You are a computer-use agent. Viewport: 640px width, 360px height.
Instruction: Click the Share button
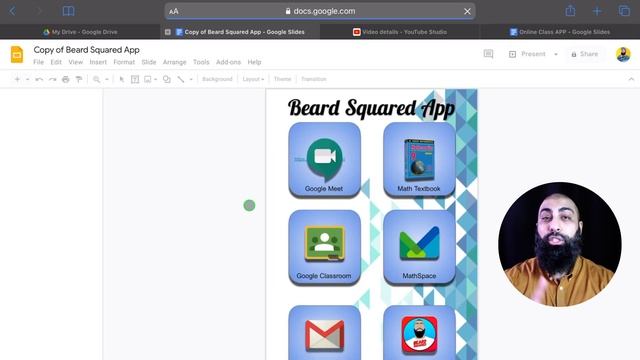[x=584, y=54]
